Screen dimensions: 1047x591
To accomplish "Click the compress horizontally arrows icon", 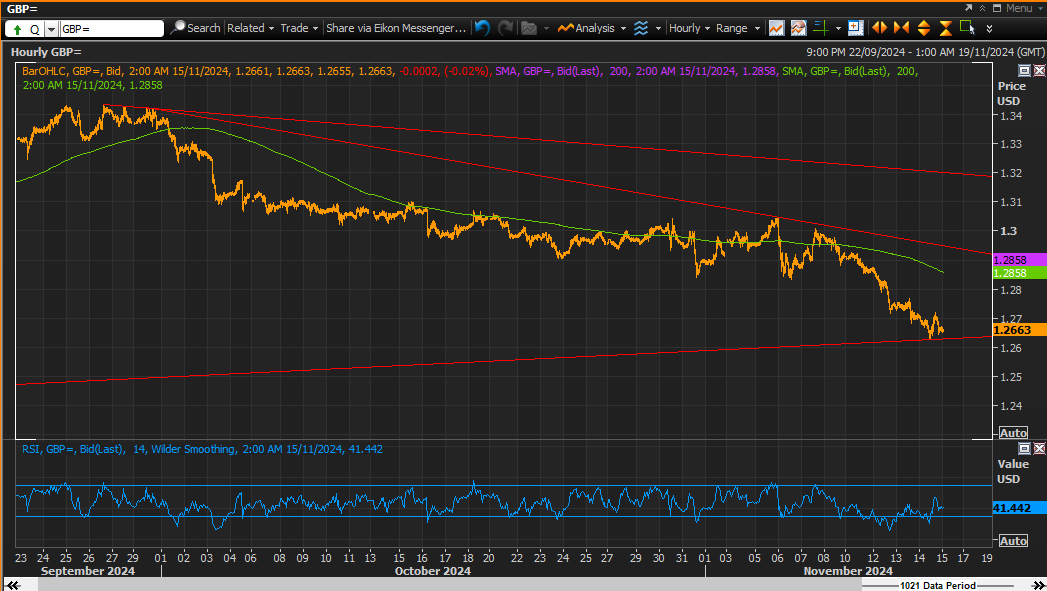I will click(x=901, y=28).
